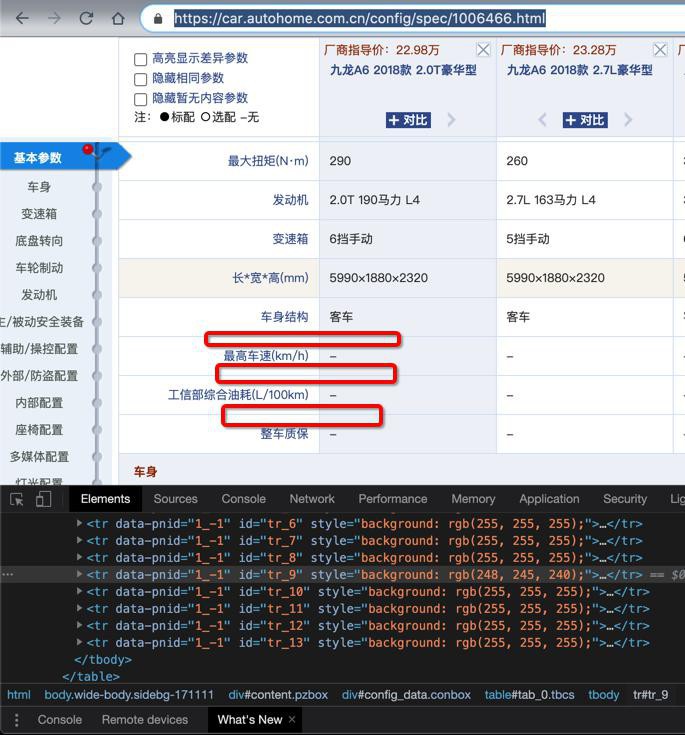The image size is (685, 735).
Task: Jump to 车轮制动 section in the sidebar
Action: (39, 268)
